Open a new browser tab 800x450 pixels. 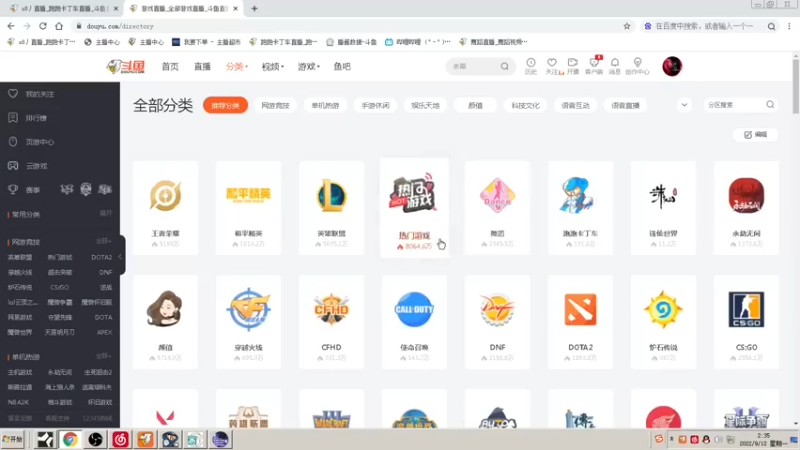pos(254,8)
